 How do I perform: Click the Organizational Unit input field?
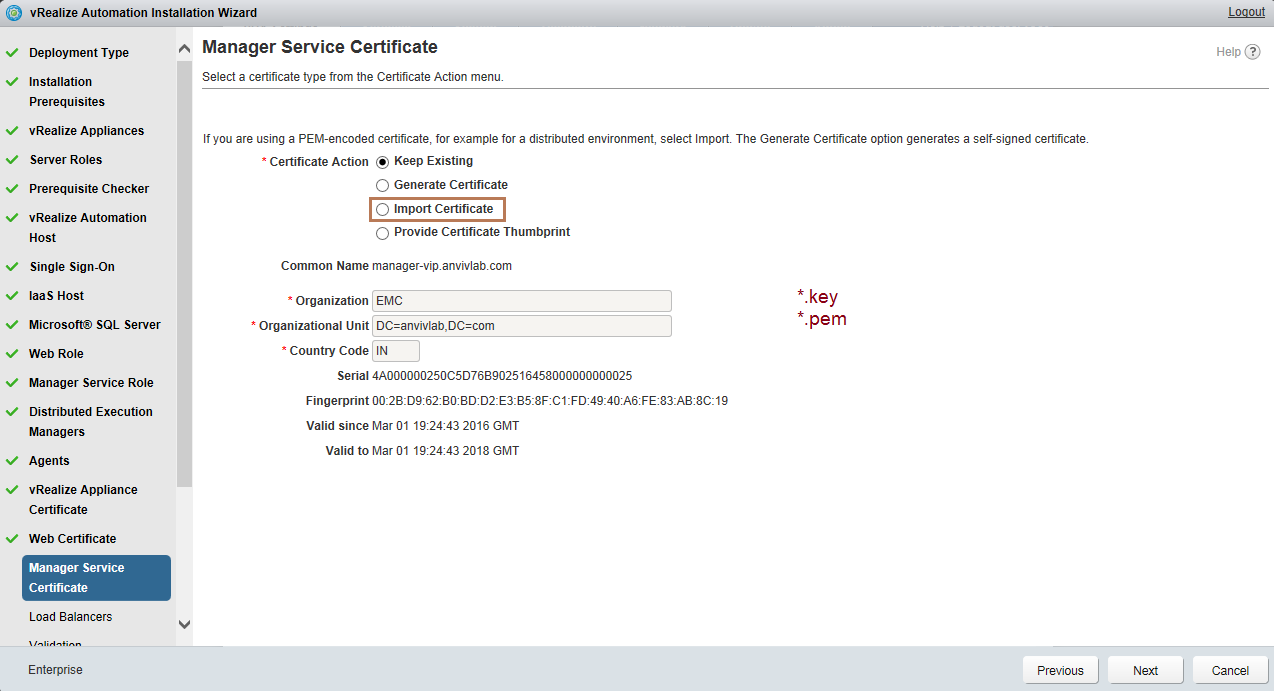521,326
